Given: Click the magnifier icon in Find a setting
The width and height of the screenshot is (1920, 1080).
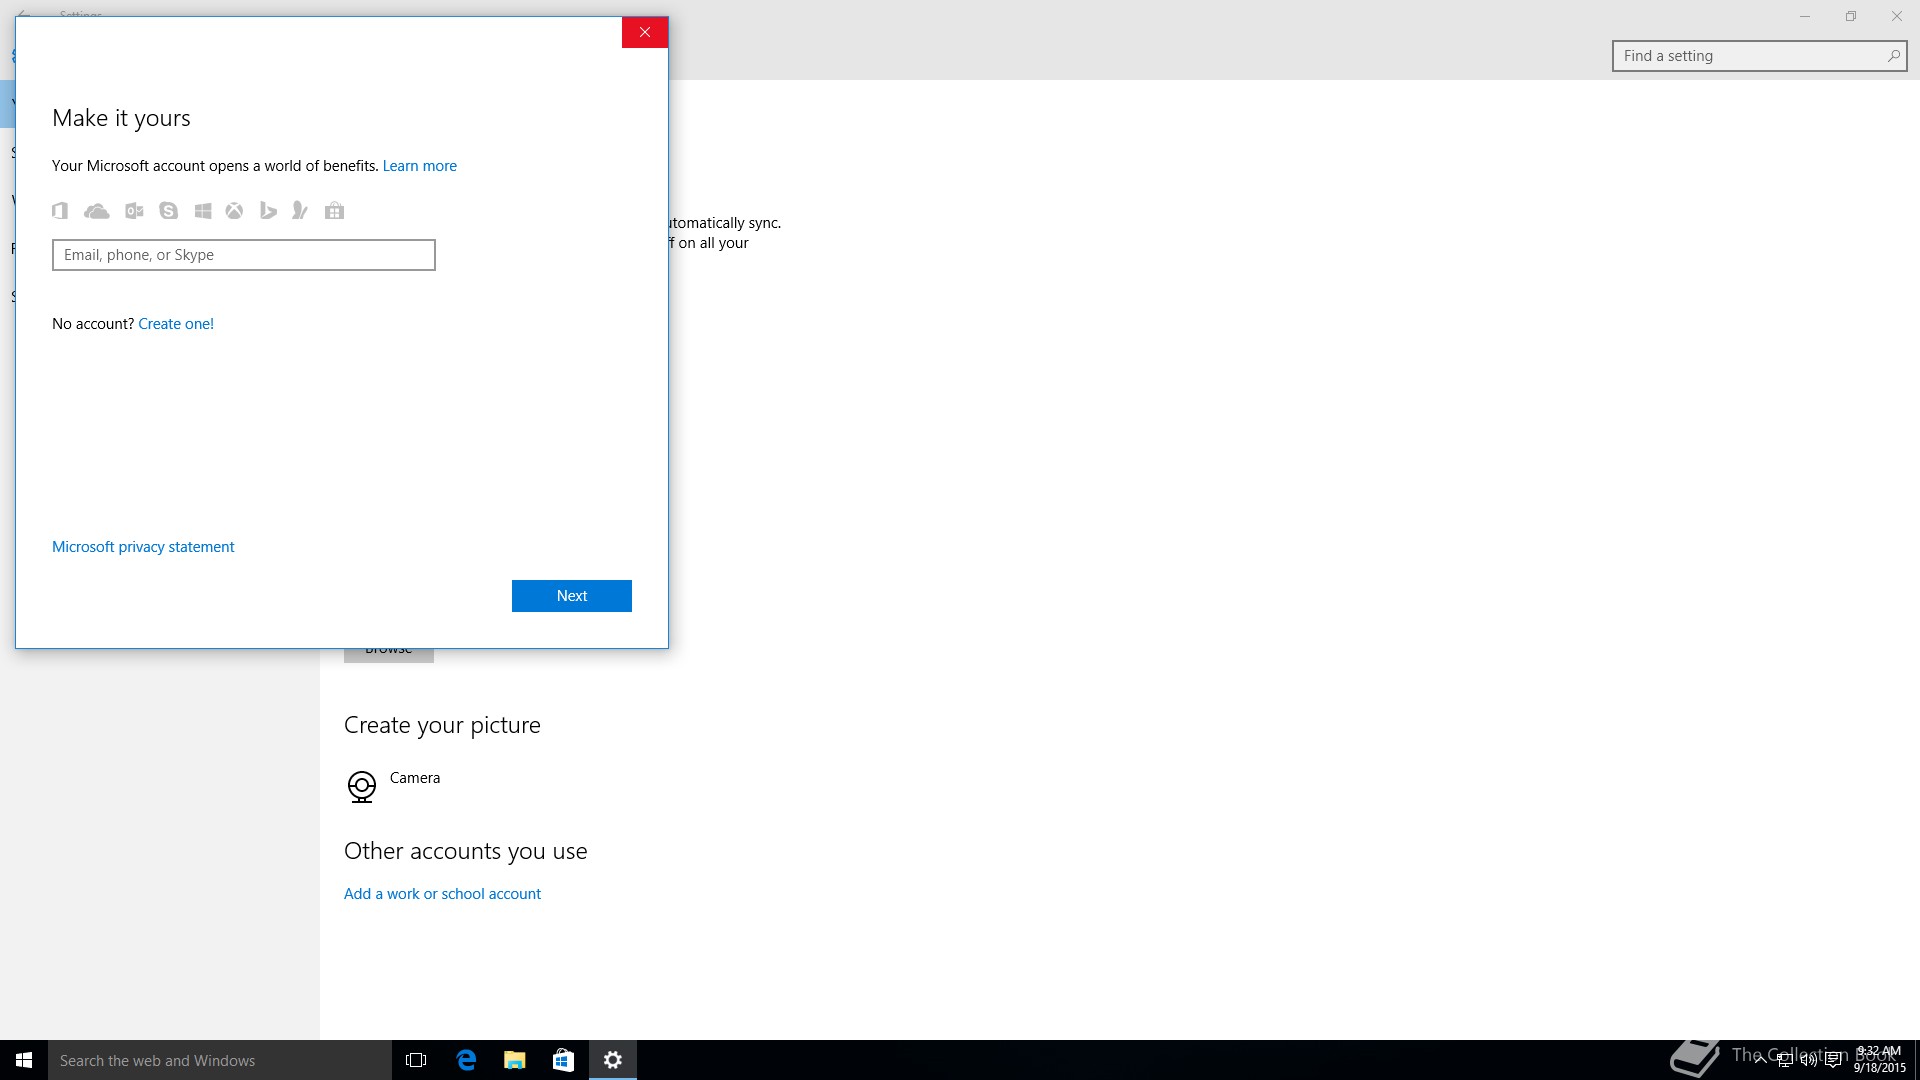Looking at the screenshot, I should point(1893,56).
